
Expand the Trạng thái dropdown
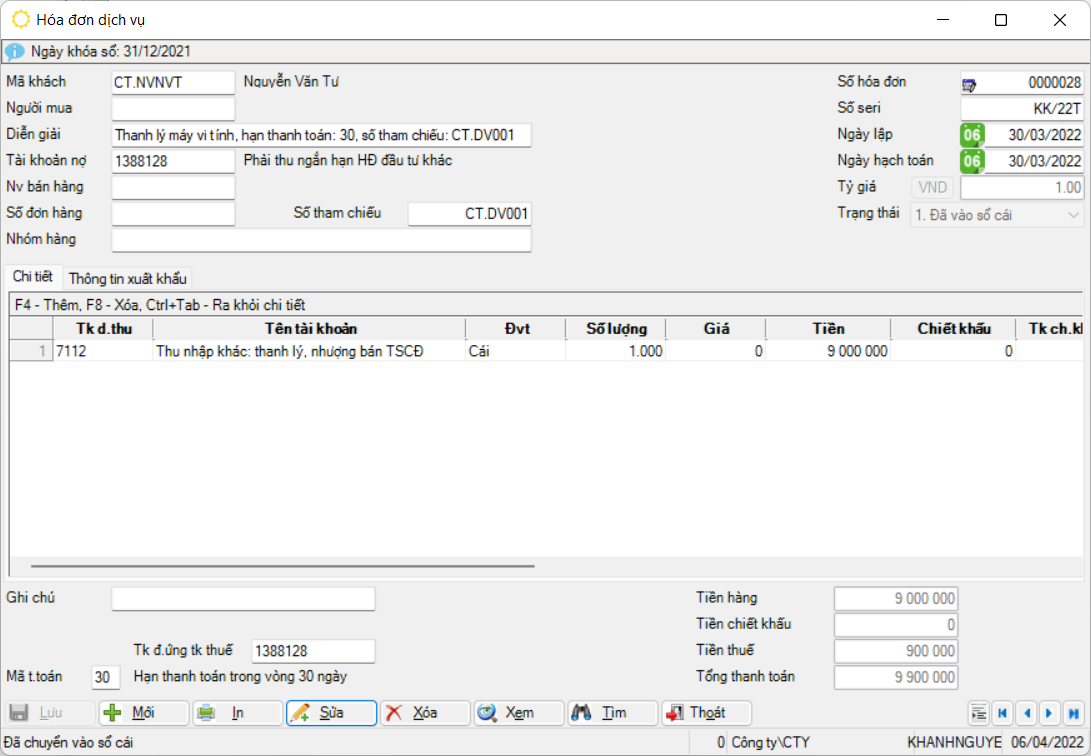point(1073,214)
